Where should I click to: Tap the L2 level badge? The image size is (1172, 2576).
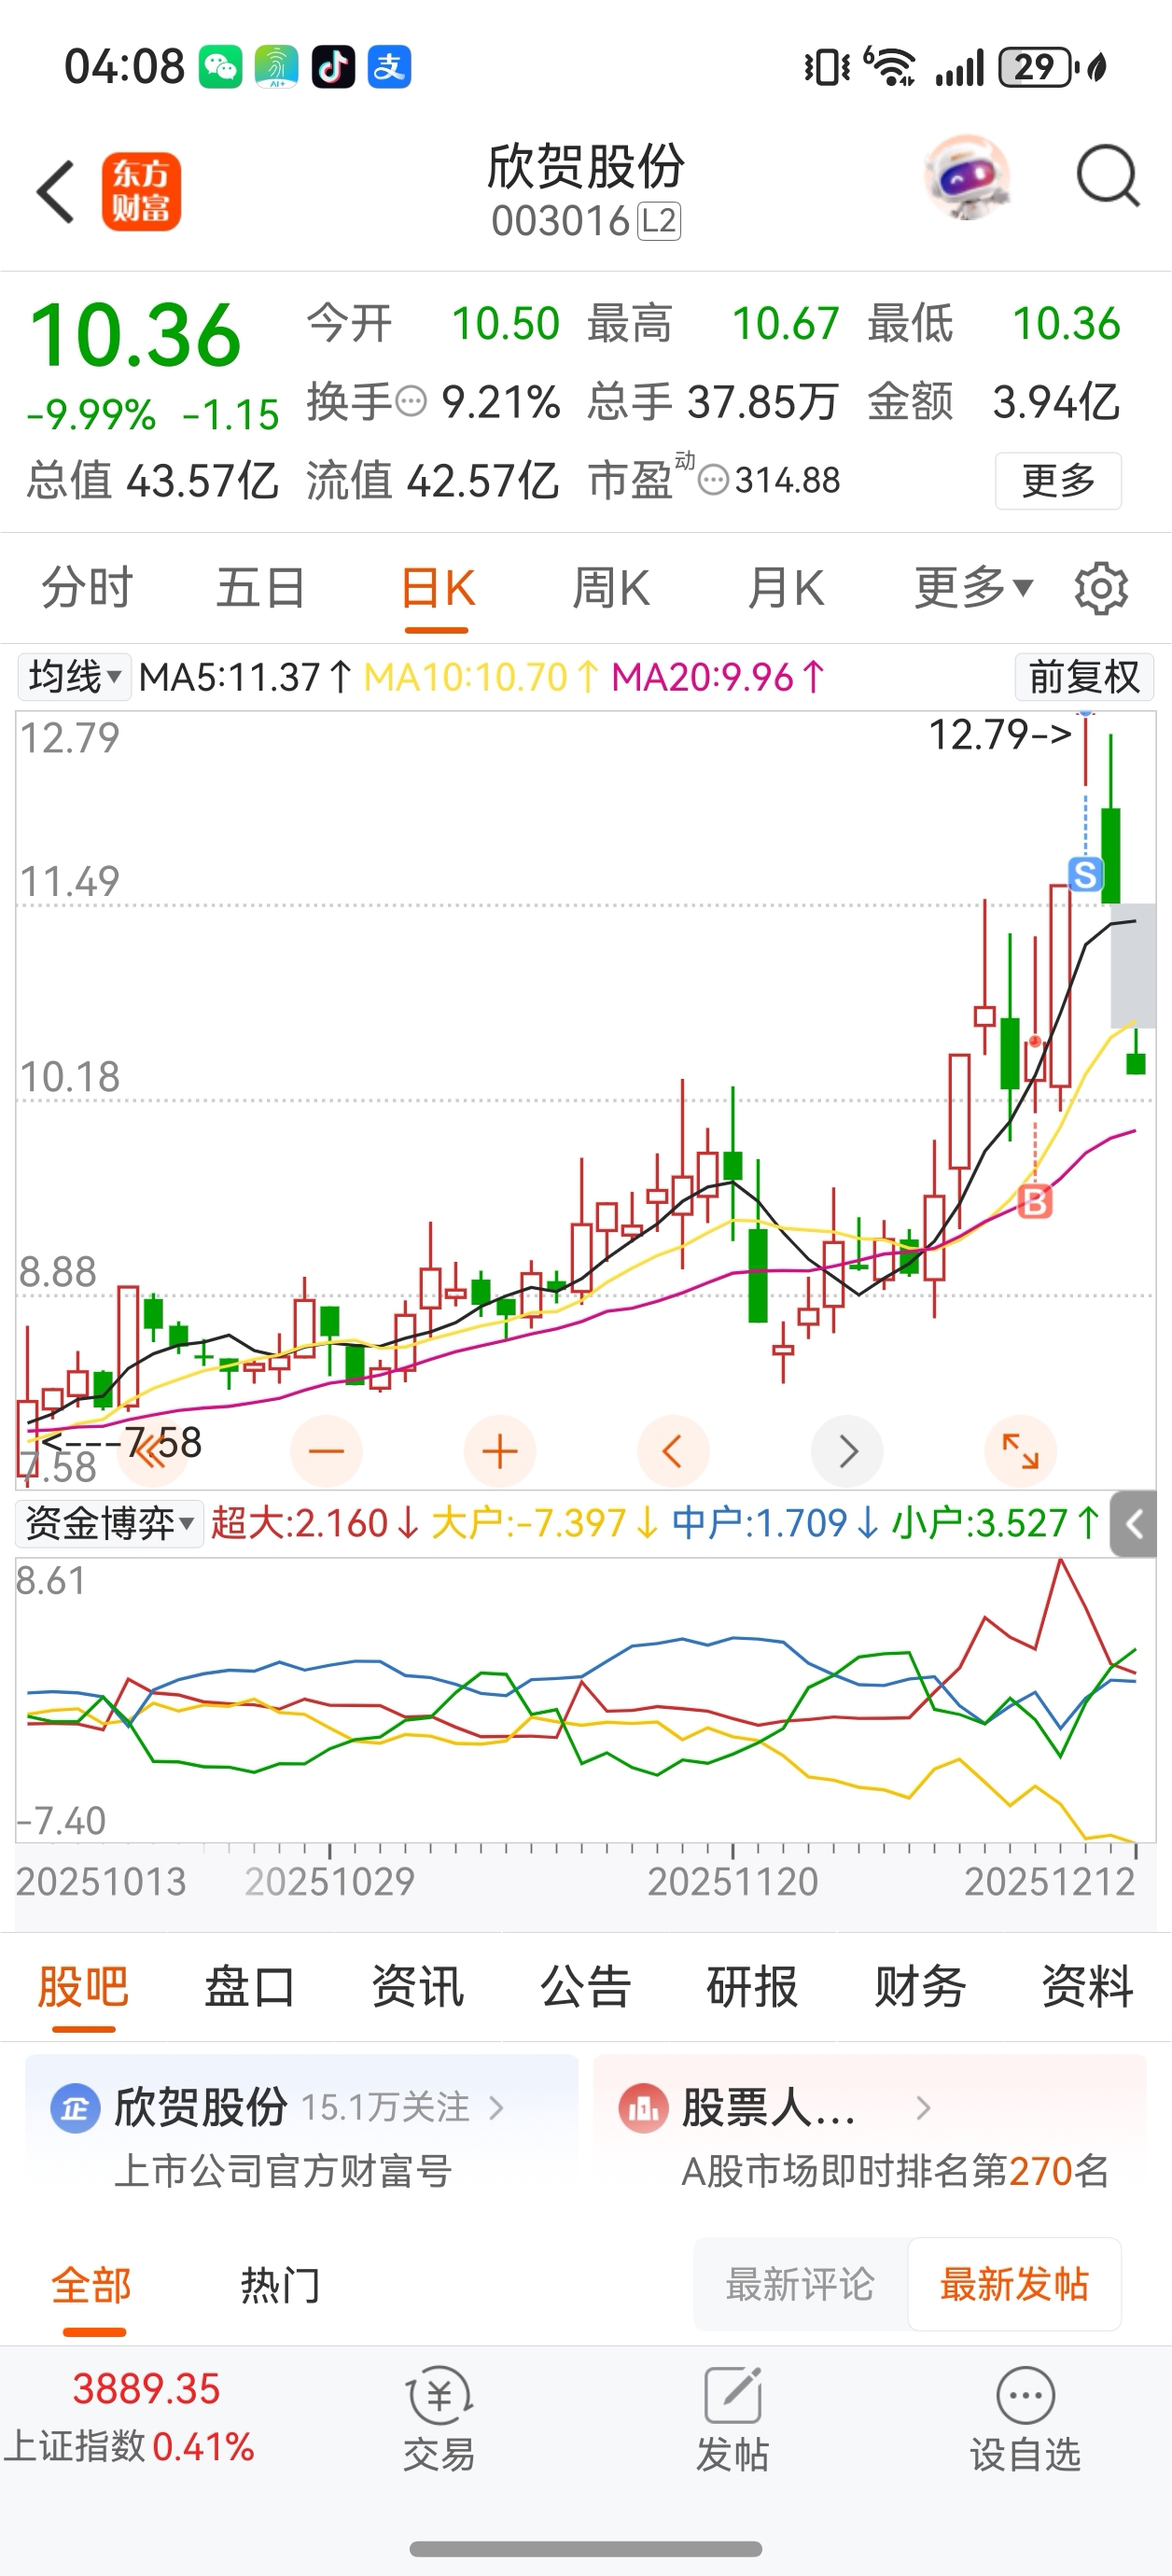tap(659, 221)
